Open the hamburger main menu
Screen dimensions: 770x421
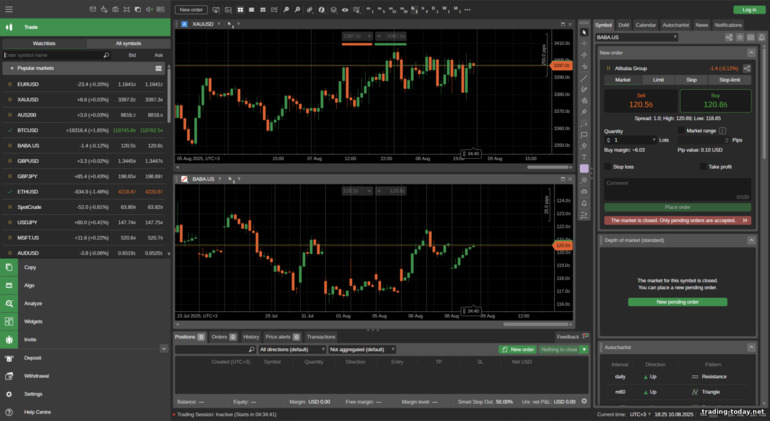(x=9, y=9)
